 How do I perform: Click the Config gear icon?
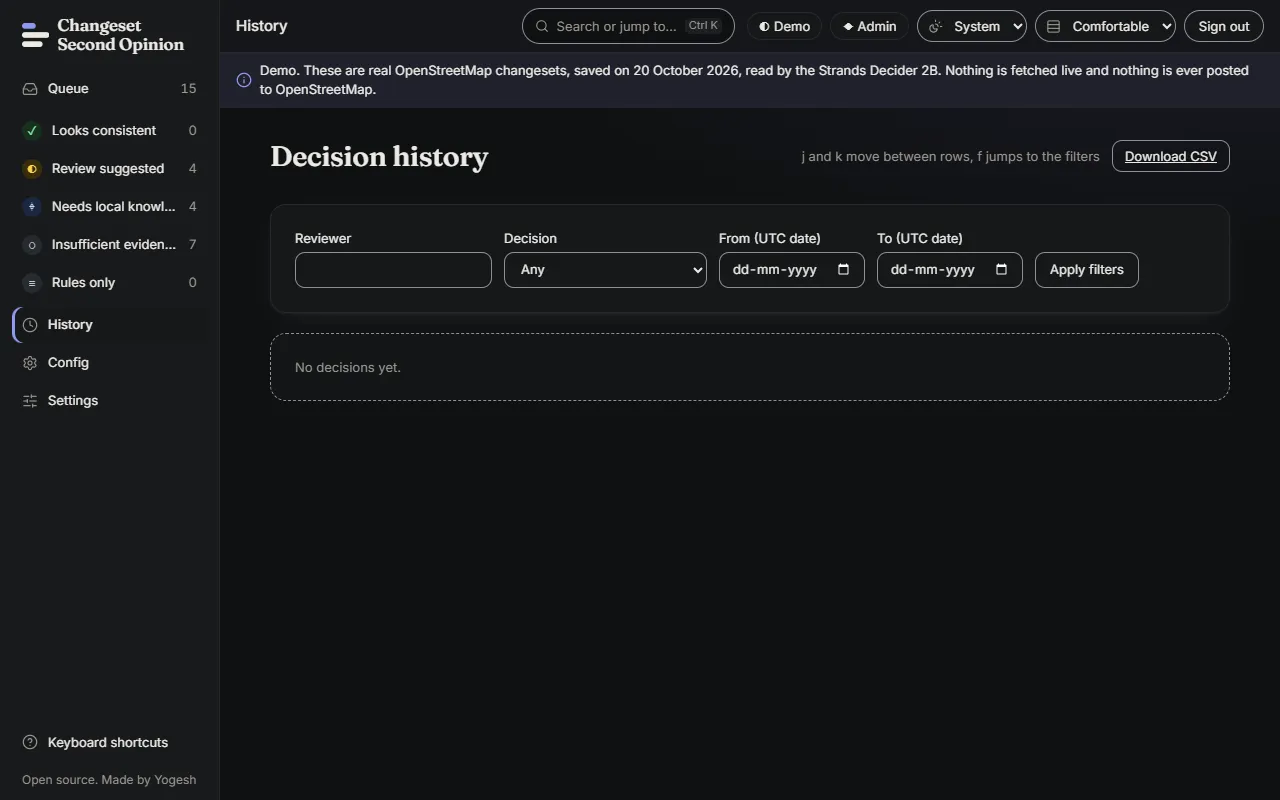pyautogui.click(x=30, y=363)
